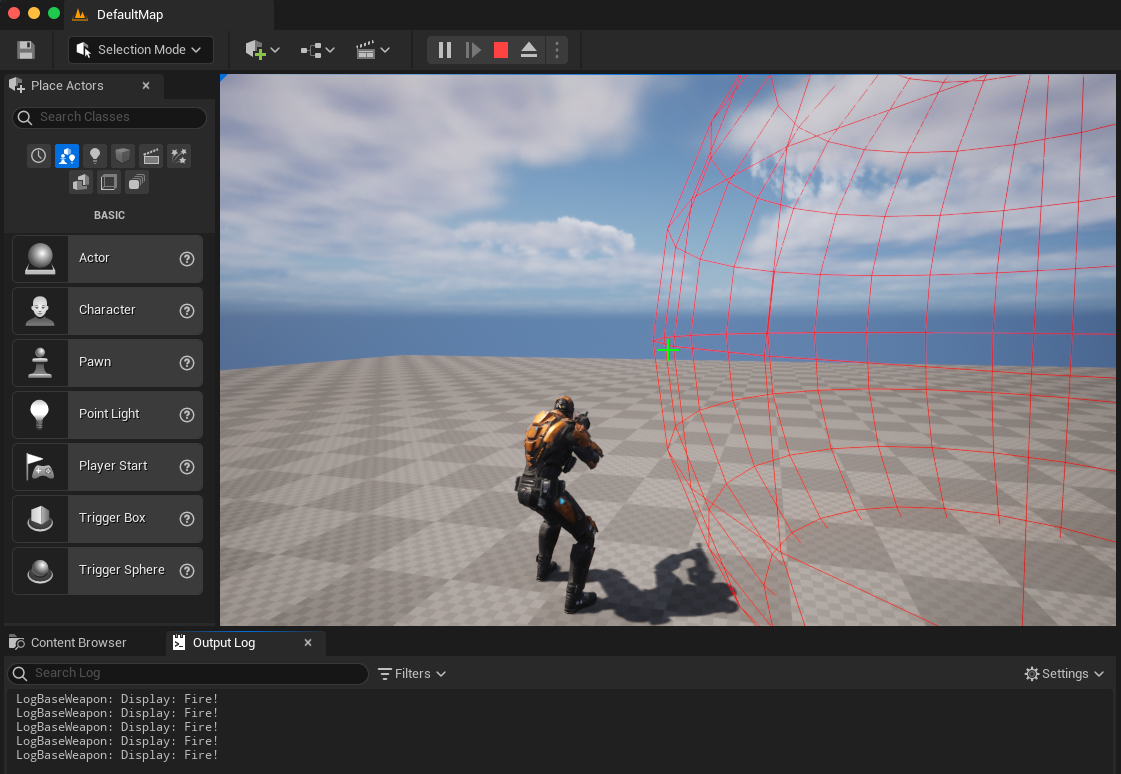Viewport: 1121px width, 774px height.
Task: Click the Trigger Sphere thumbnail
Action: (x=40, y=570)
